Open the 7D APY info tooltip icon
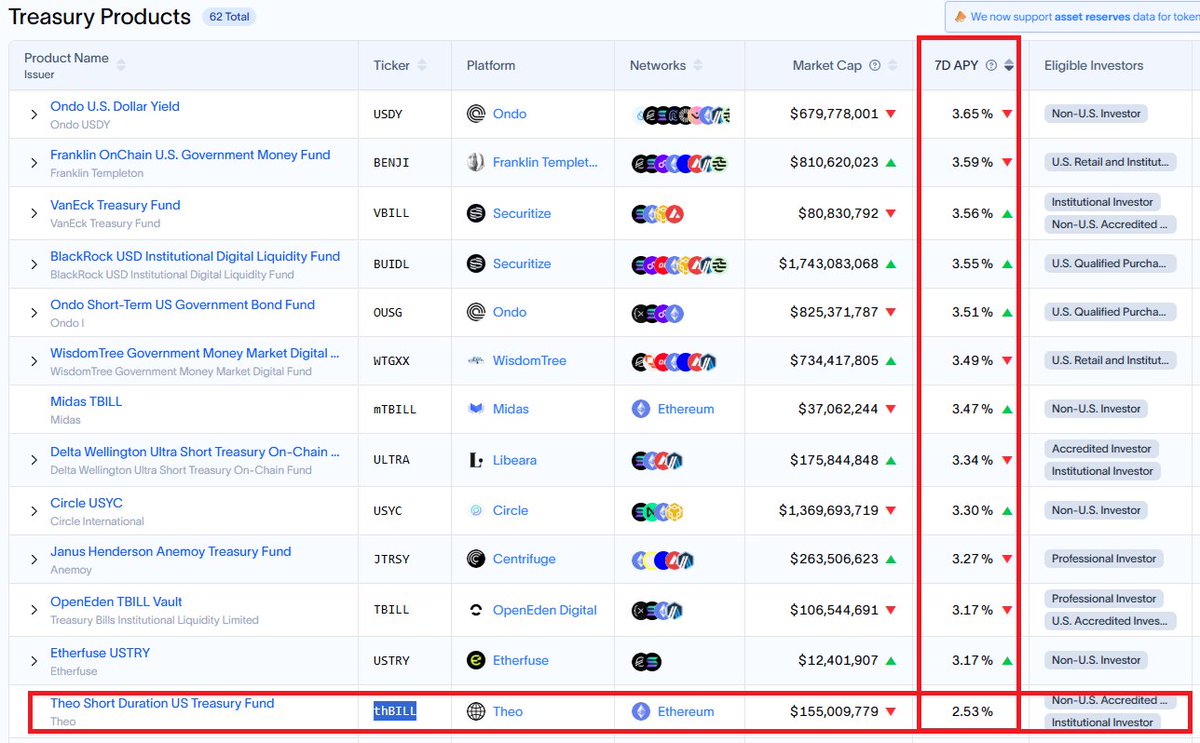 coord(991,65)
